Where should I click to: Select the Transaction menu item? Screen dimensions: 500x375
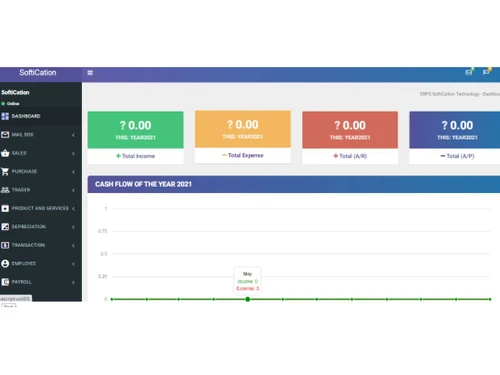coord(41,245)
